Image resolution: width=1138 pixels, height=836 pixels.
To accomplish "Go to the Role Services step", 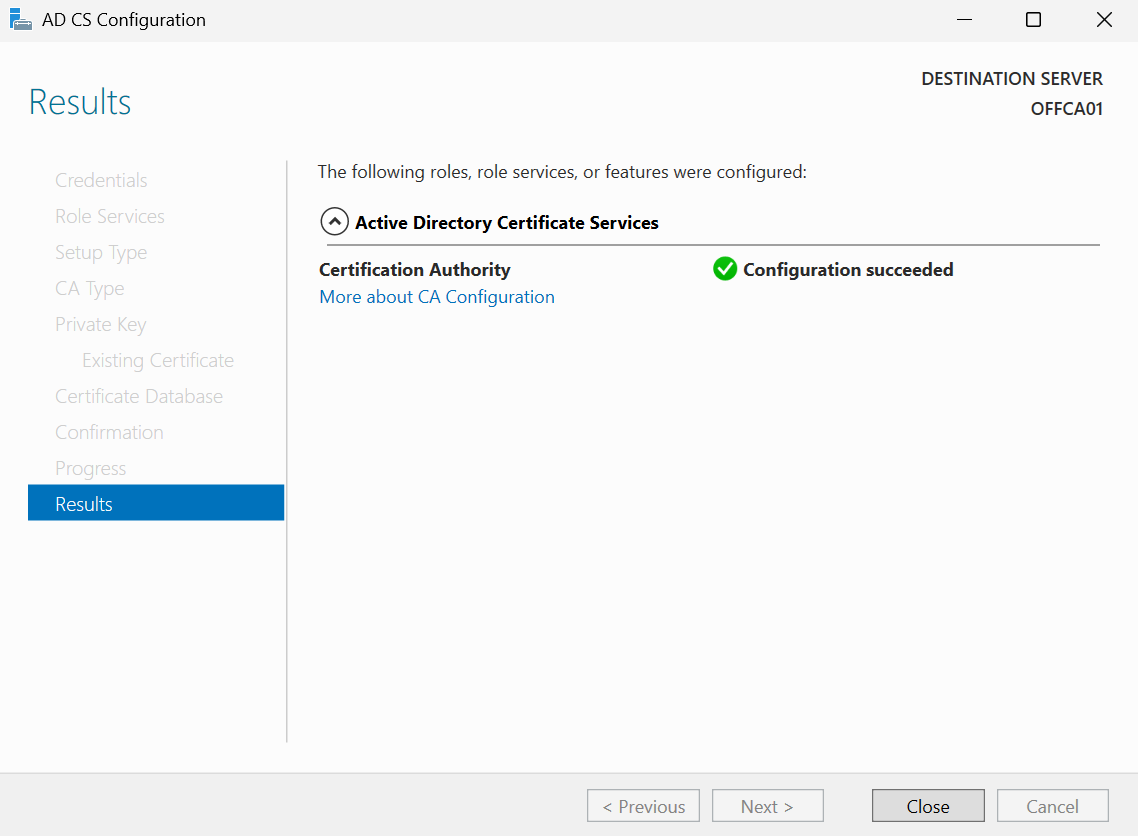I will click(110, 216).
